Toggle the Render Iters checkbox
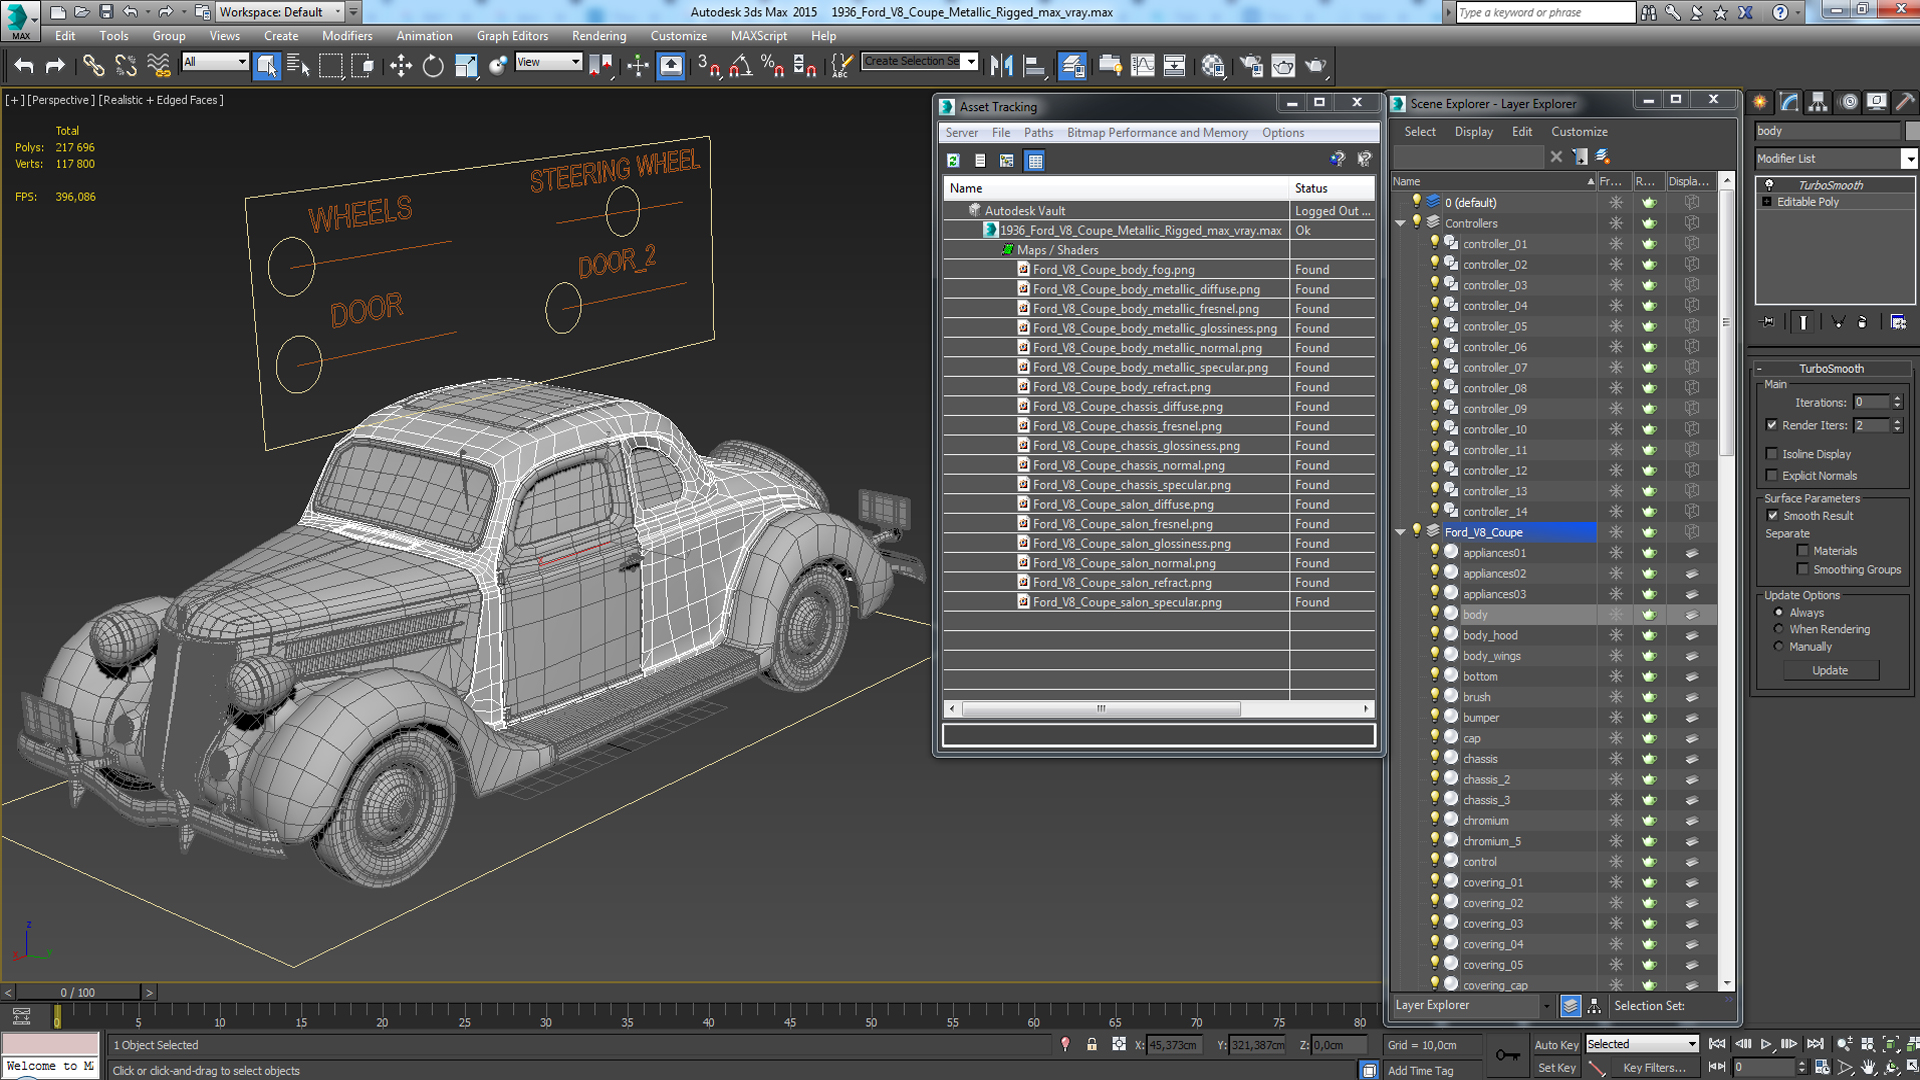1920x1080 pixels. pos(1772,425)
